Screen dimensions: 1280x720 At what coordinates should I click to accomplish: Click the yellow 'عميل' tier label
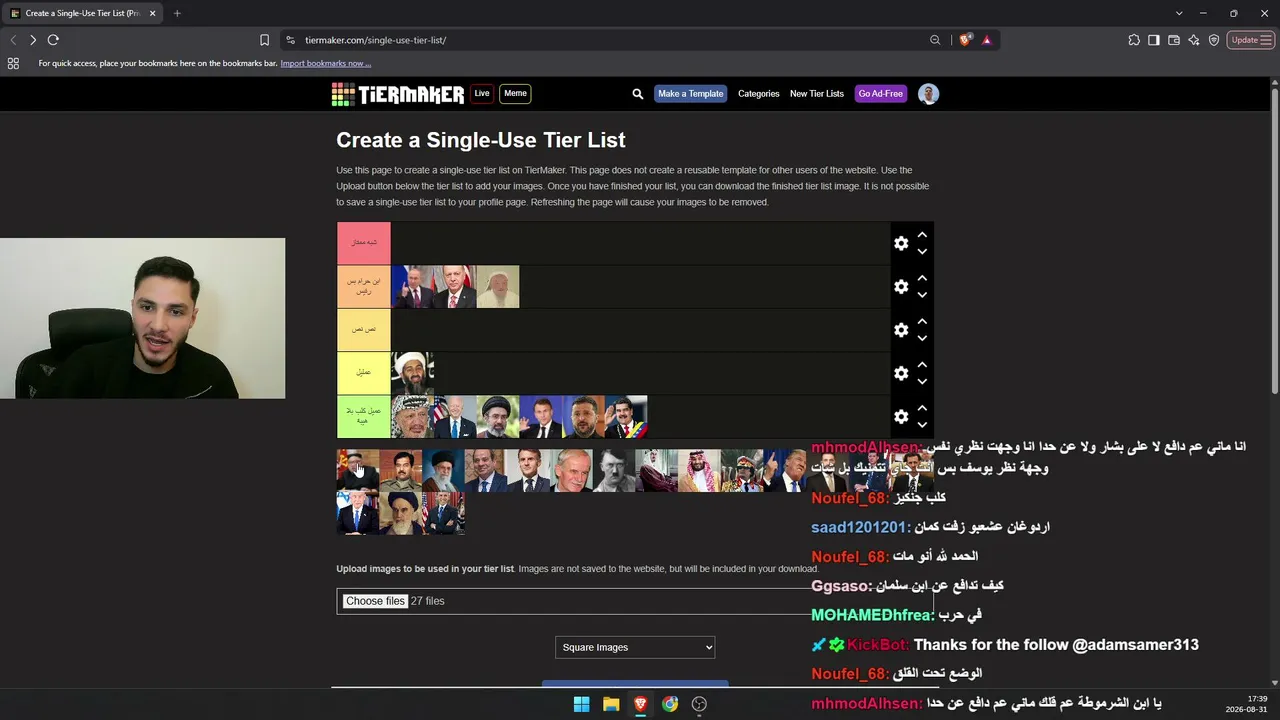tap(364, 372)
